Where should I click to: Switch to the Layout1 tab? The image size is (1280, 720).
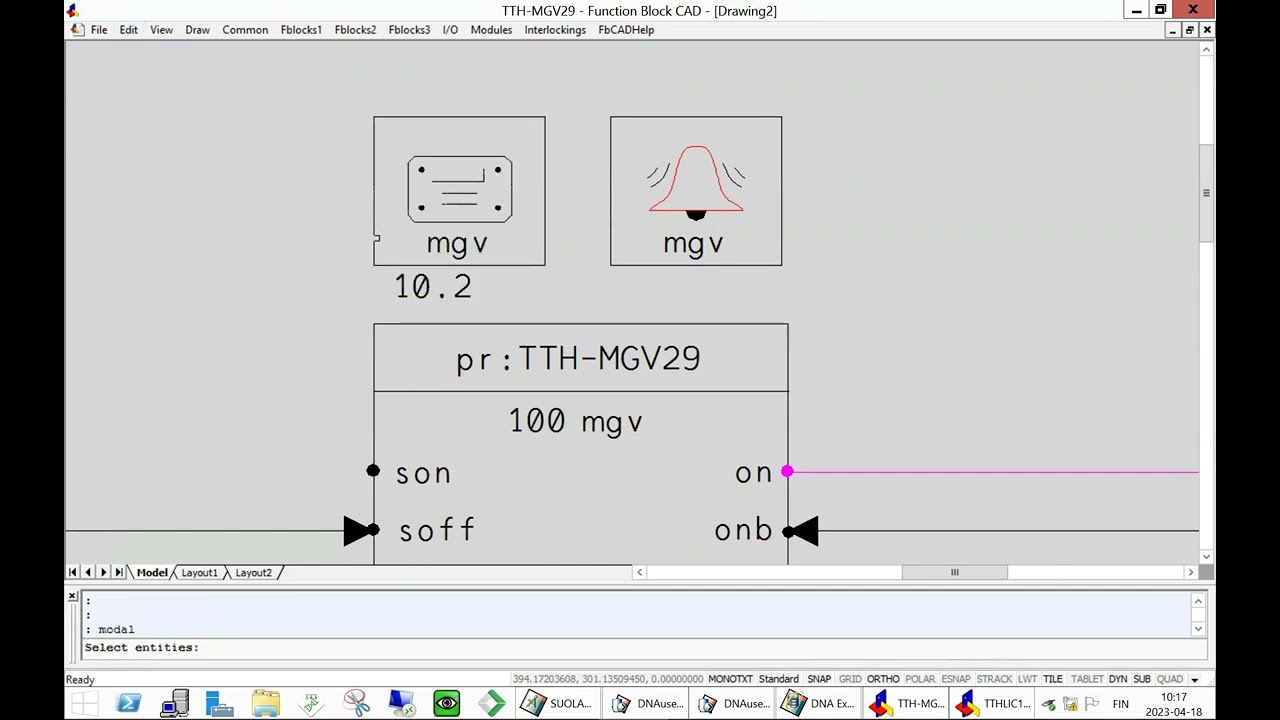click(199, 573)
